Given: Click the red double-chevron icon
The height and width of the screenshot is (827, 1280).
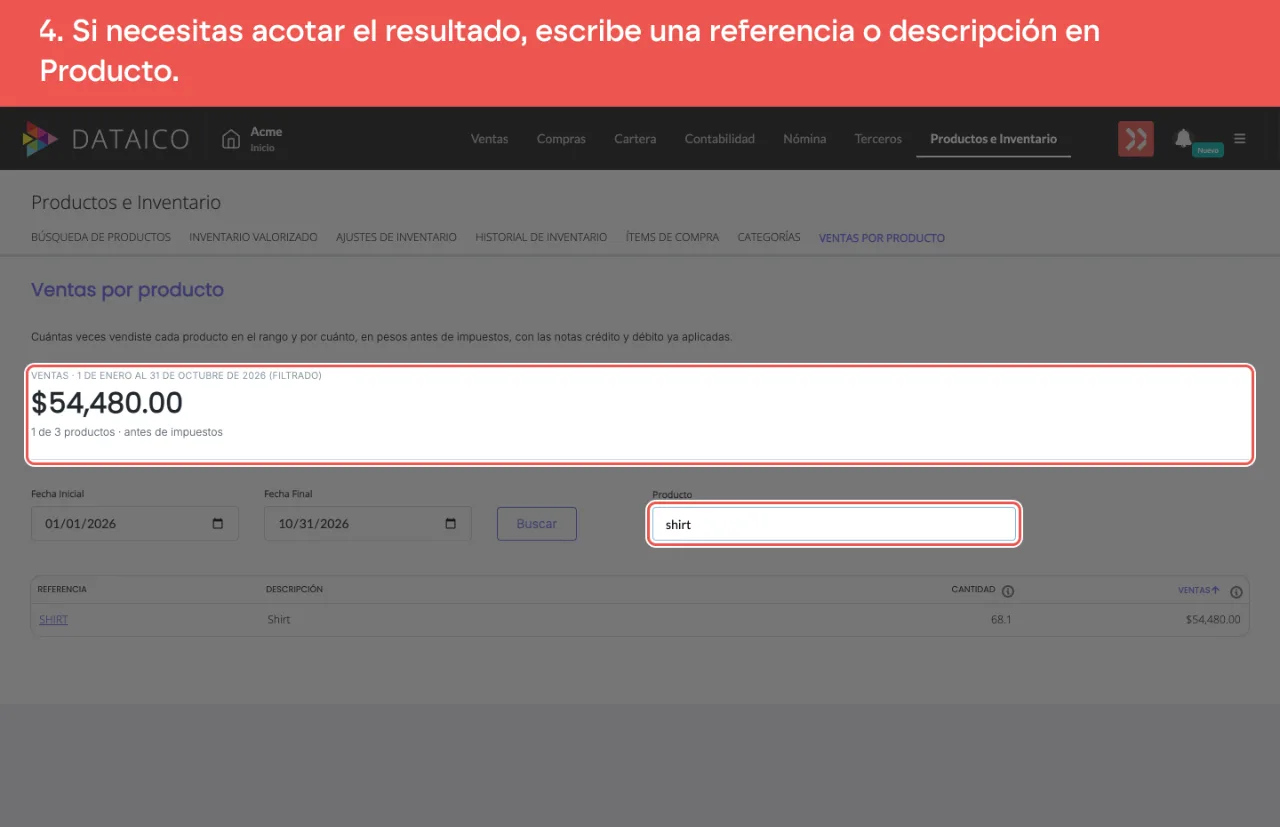Looking at the screenshot, I should pos(1136,139).
